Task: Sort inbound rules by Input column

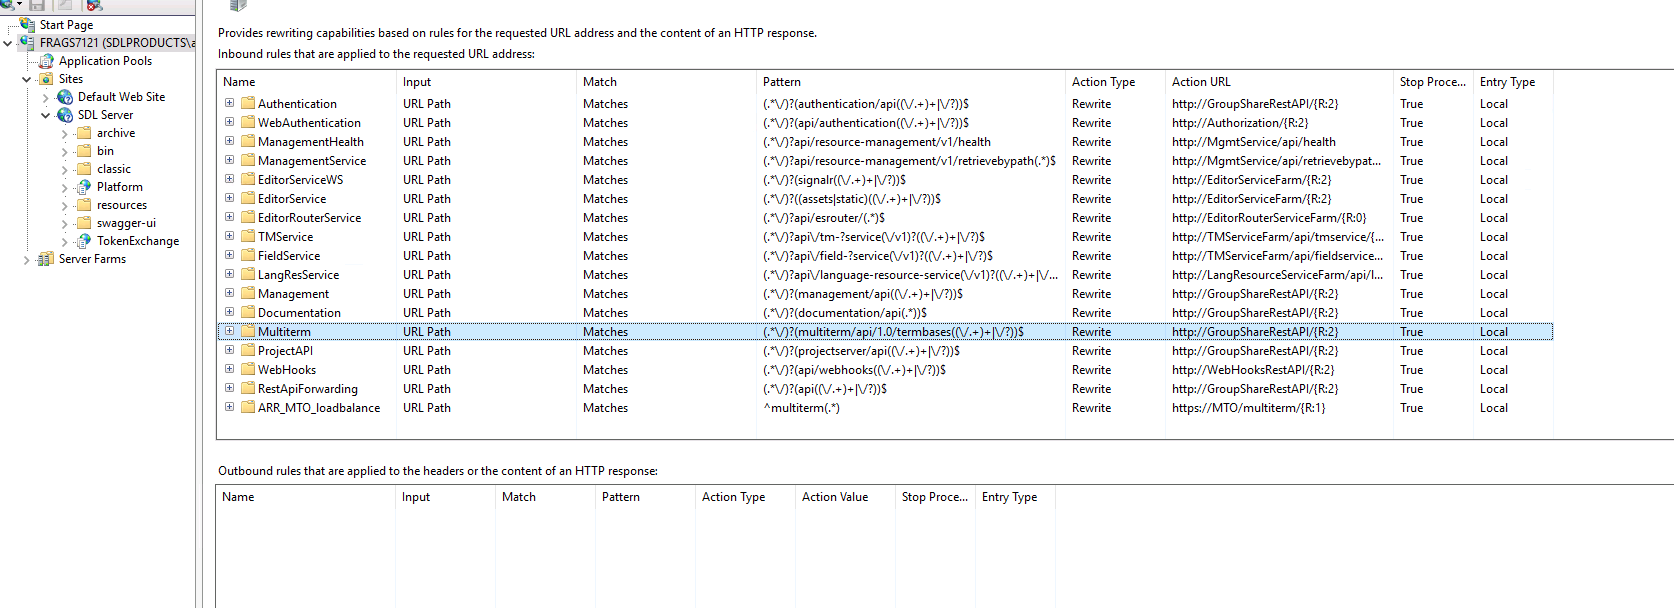Action: (486, 82)
